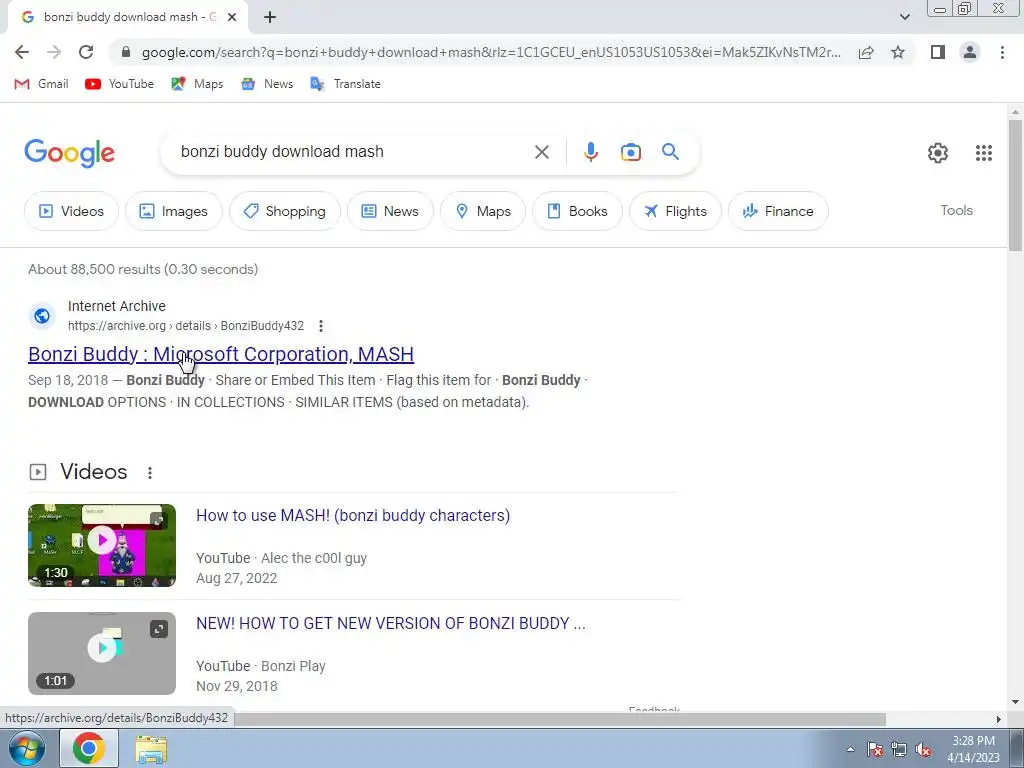
Task: Filter results by Videos
Action: [x=71, y=211]
